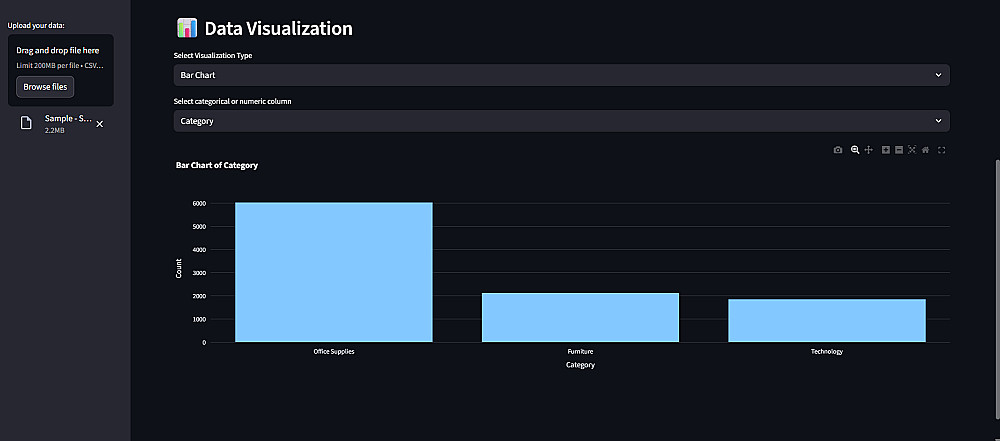Click the Count y-axis title

click(x=179, y=269)
